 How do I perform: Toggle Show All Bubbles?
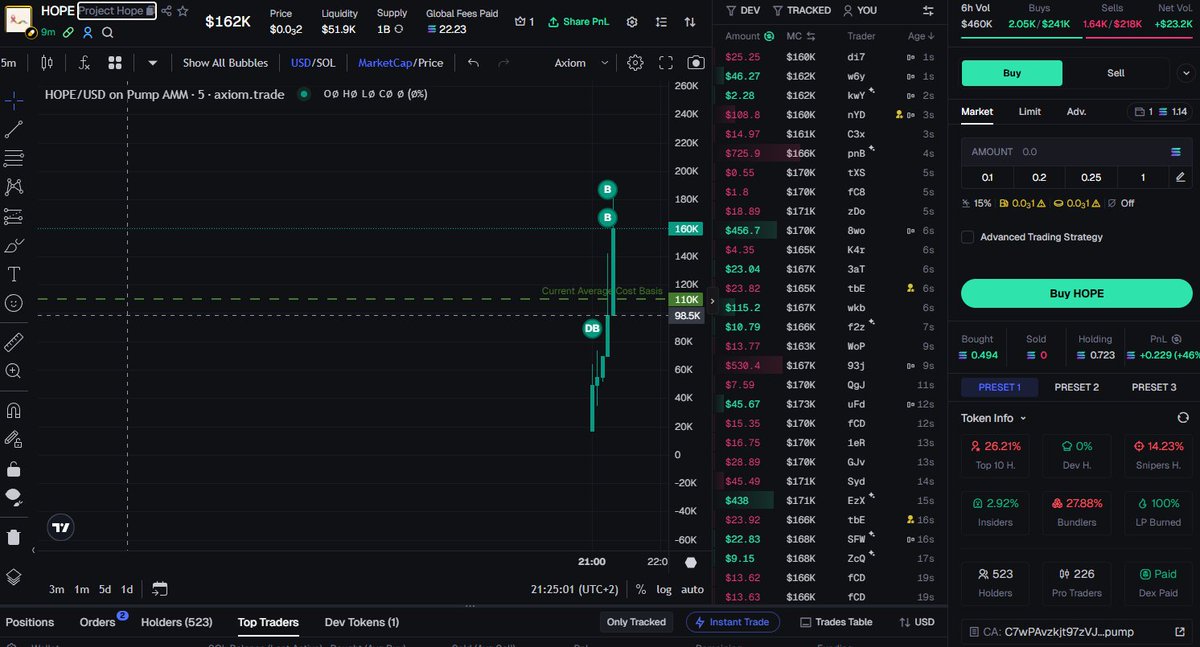pyautogui.click(x=225, y=63)
